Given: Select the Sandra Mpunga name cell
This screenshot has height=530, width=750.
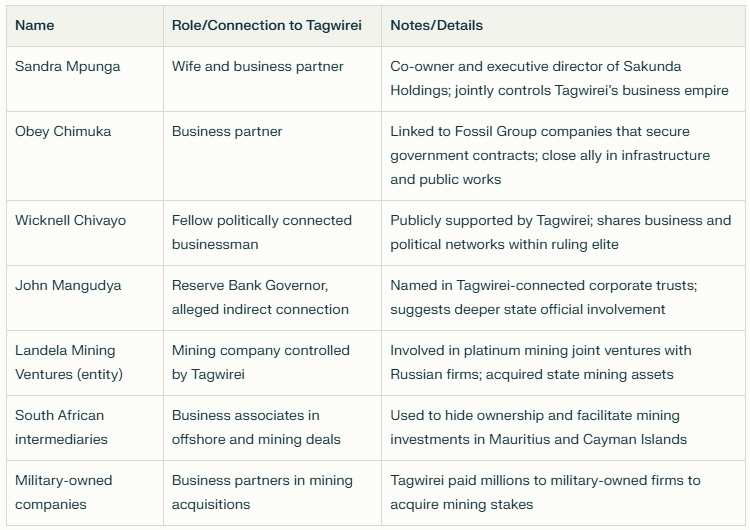Looking at the screenshot, I should [x=68, y=66].
